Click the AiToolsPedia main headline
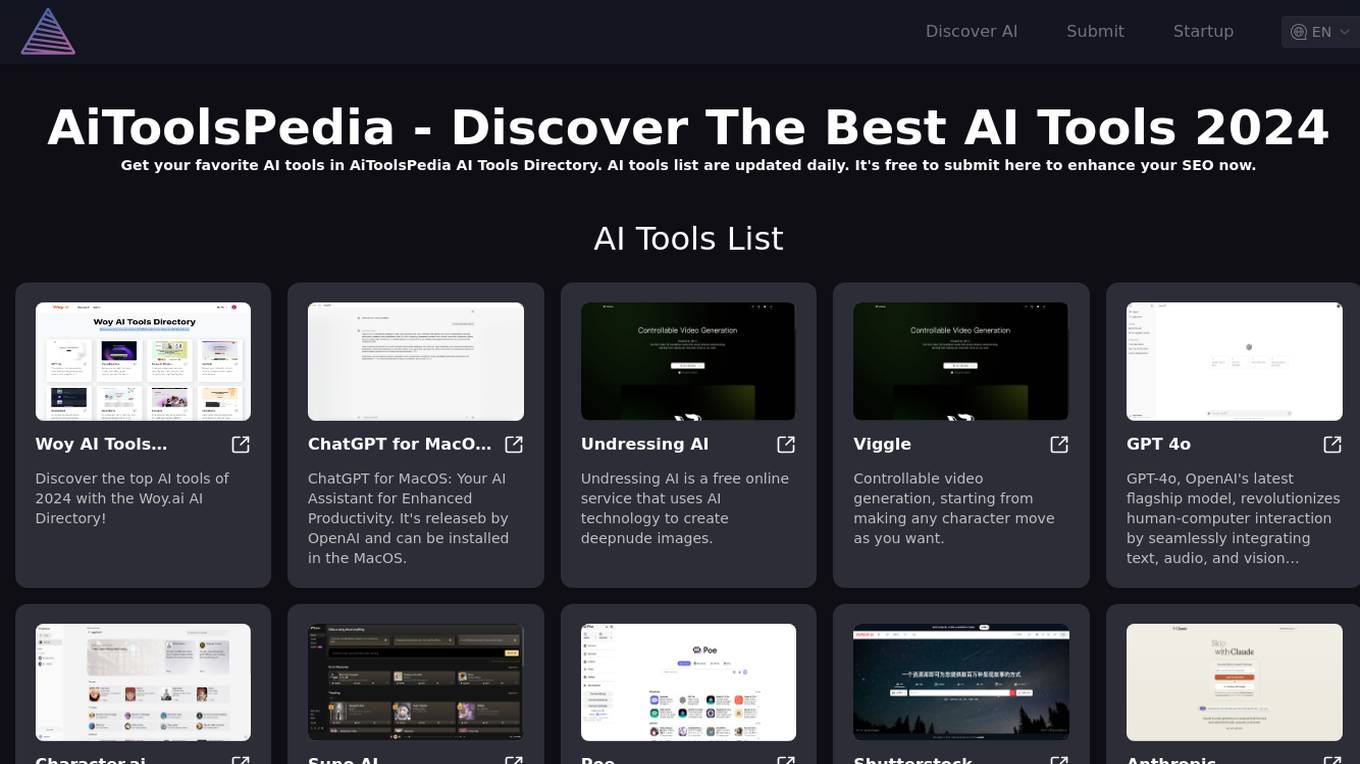Viewport: 1360px width, 764px height. [x=688, y=128]
